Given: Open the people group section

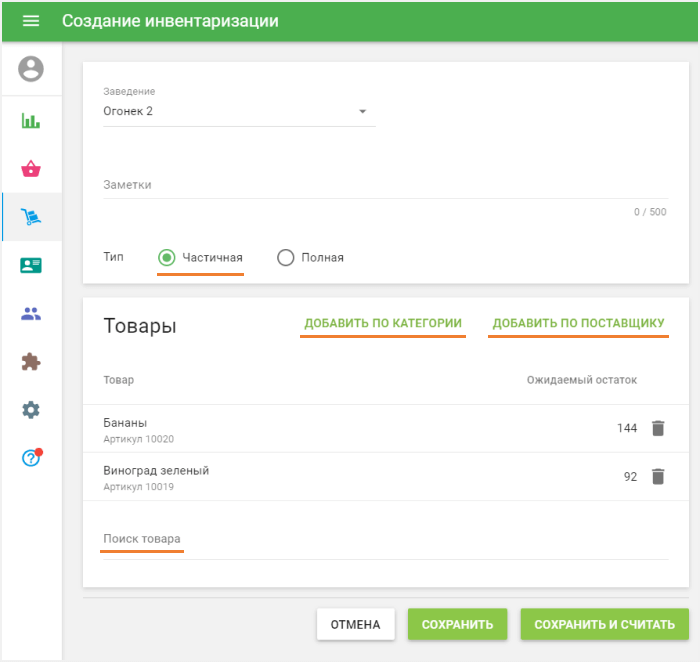Looking at the screenshot, I should (31, 313).
